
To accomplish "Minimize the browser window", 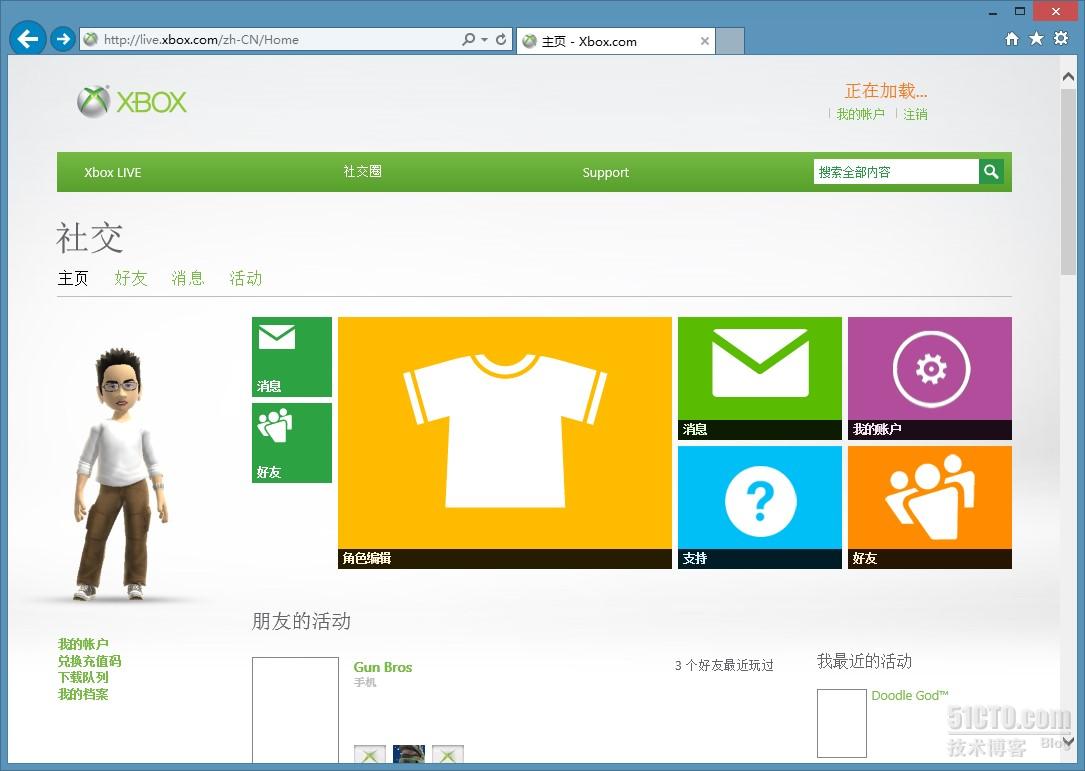I will [993, 12].
